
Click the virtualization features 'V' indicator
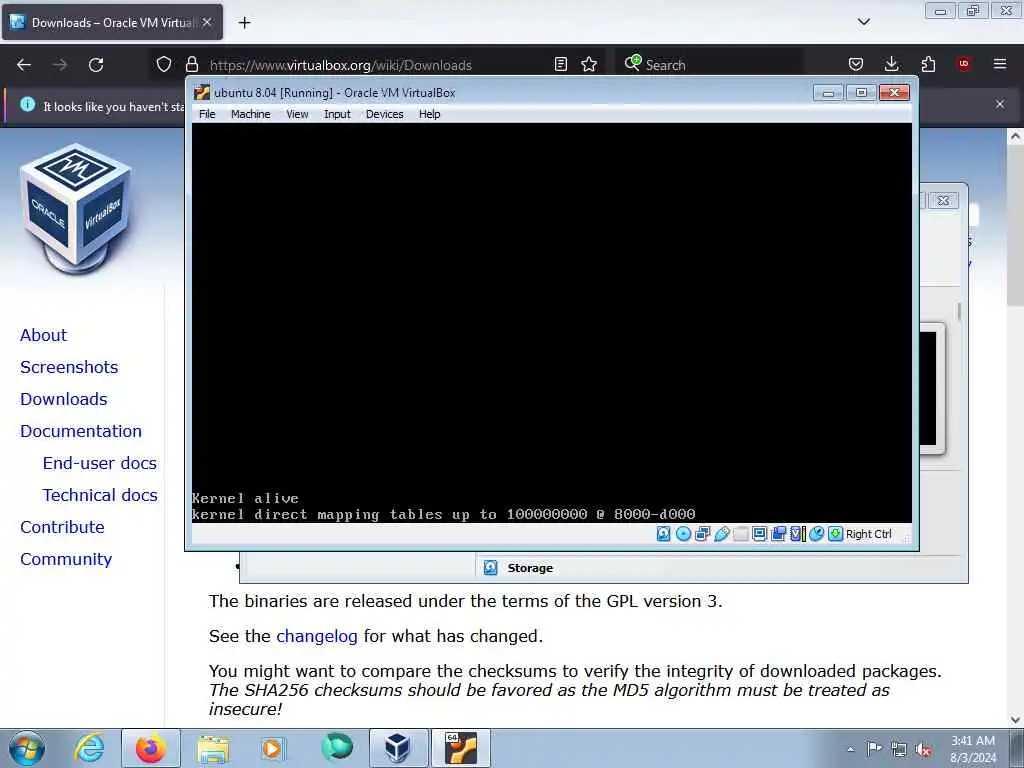(797, 534)
